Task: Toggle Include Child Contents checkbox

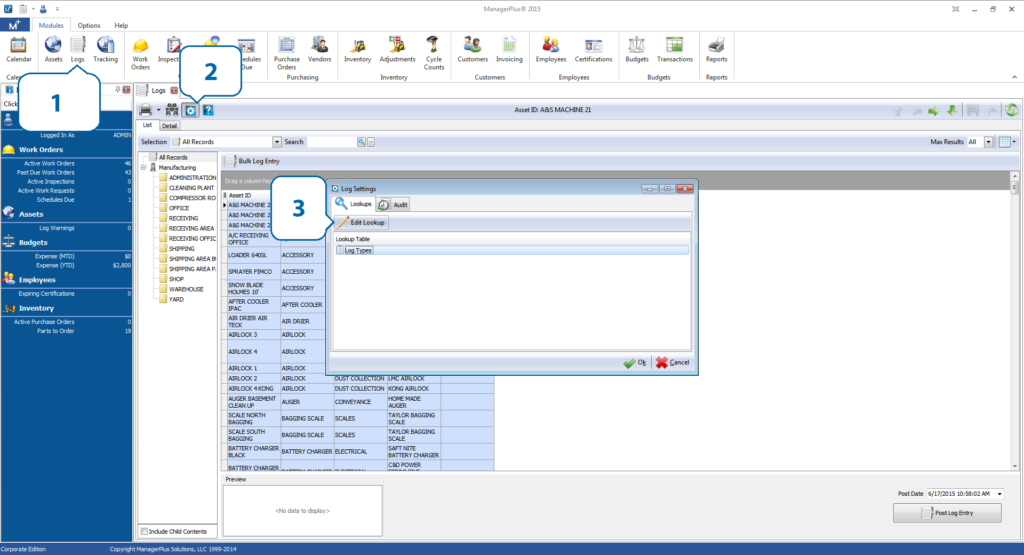Action: point(144,531)
